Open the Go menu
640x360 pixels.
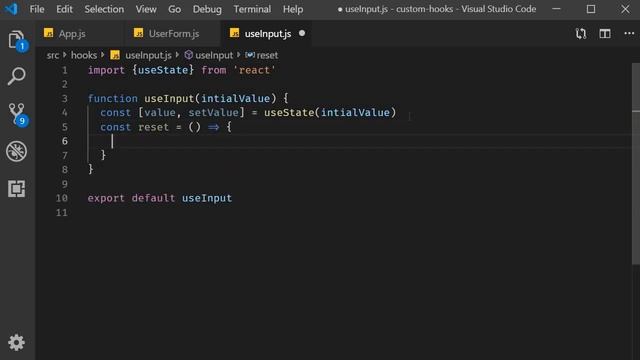pyautogui.click(x=174, y=9)
